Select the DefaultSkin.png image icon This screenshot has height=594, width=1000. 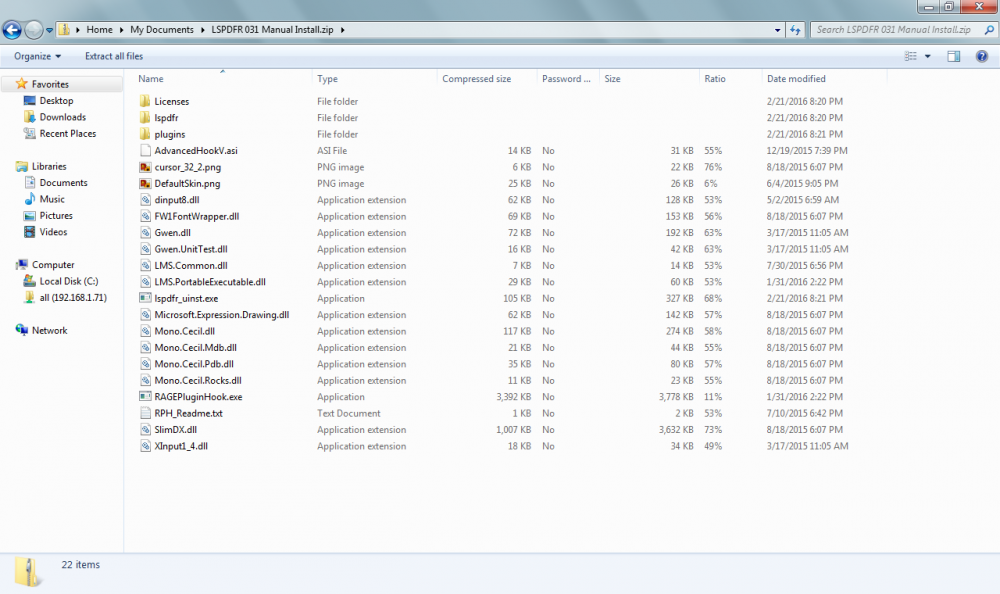pyautogui.click(x=145, y=184)
